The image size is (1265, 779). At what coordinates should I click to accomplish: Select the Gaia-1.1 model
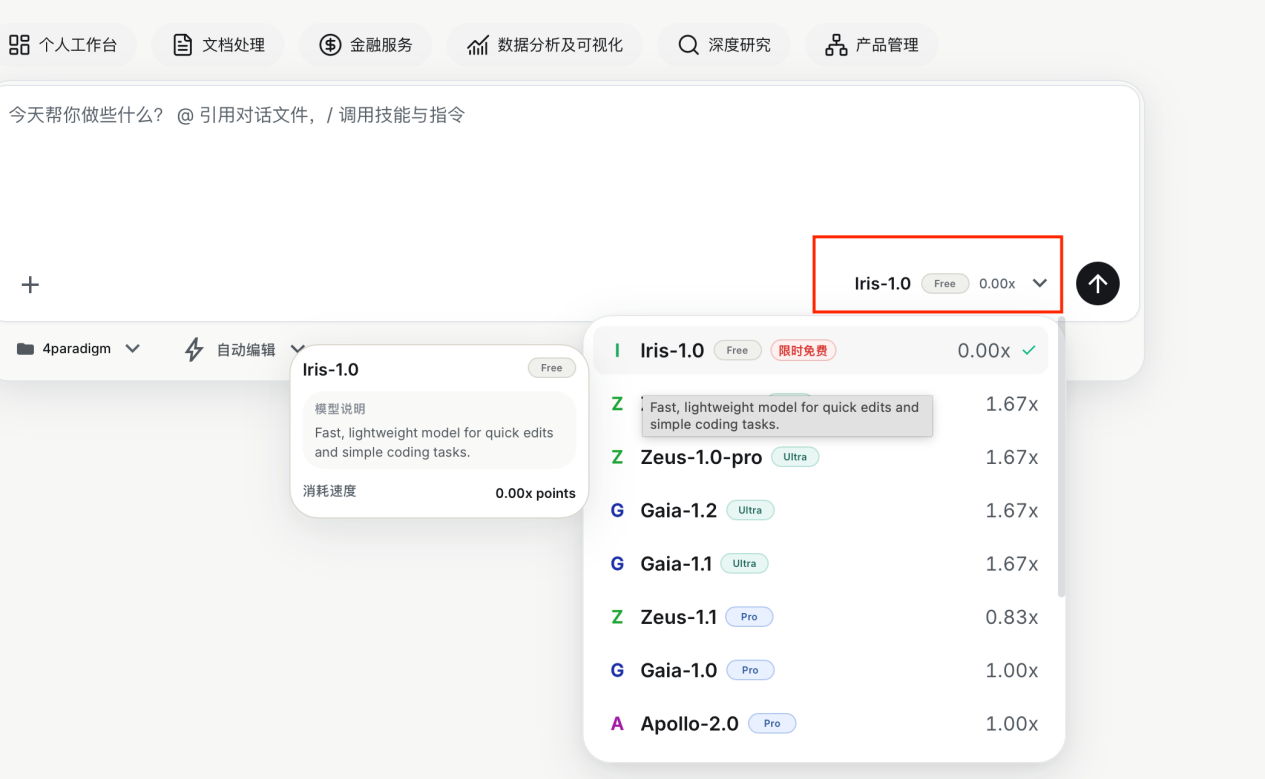click(820, 564)
